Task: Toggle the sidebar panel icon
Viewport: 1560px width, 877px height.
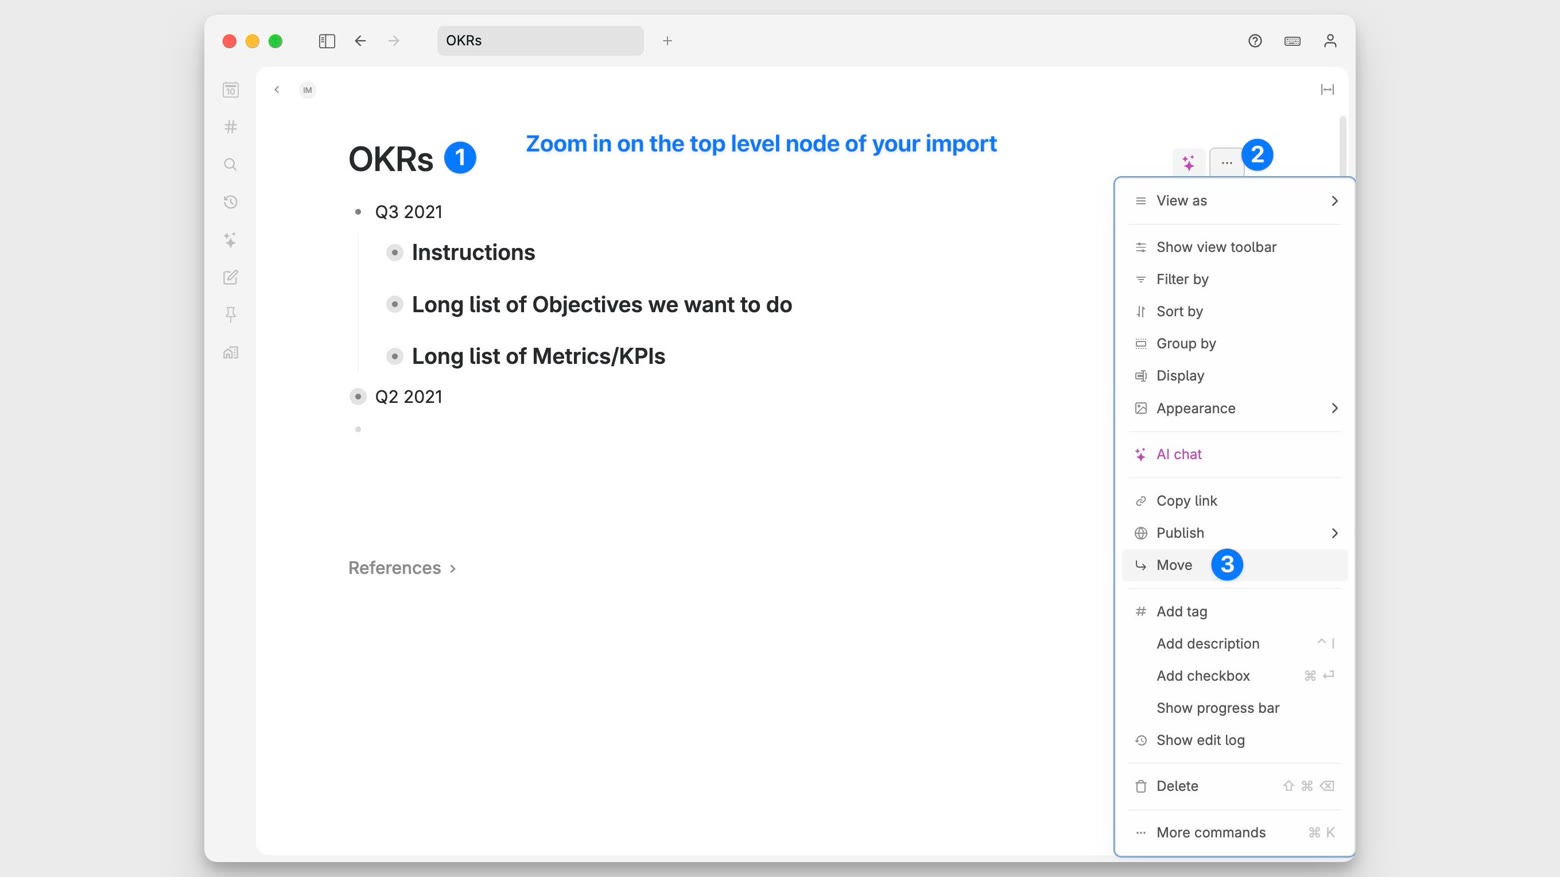Action: 327,41
